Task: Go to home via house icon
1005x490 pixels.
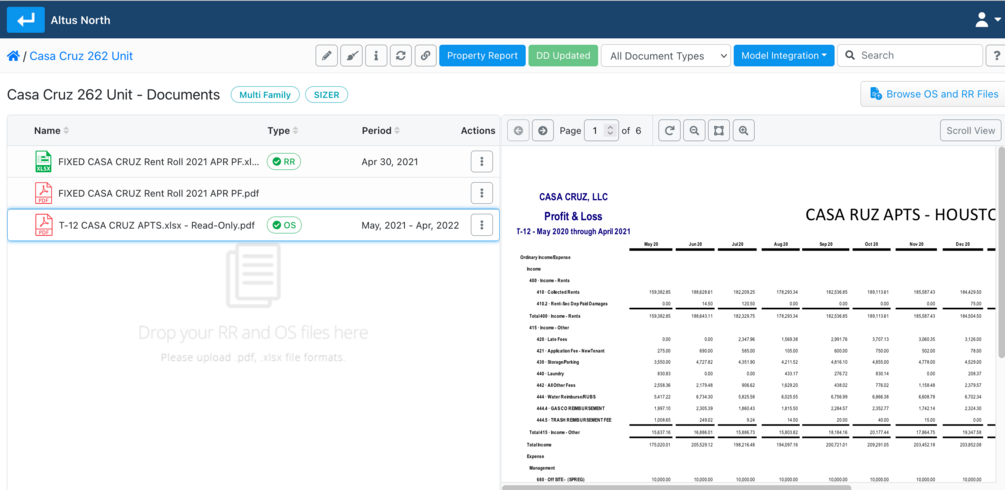Action: click(x=13, y=56)
